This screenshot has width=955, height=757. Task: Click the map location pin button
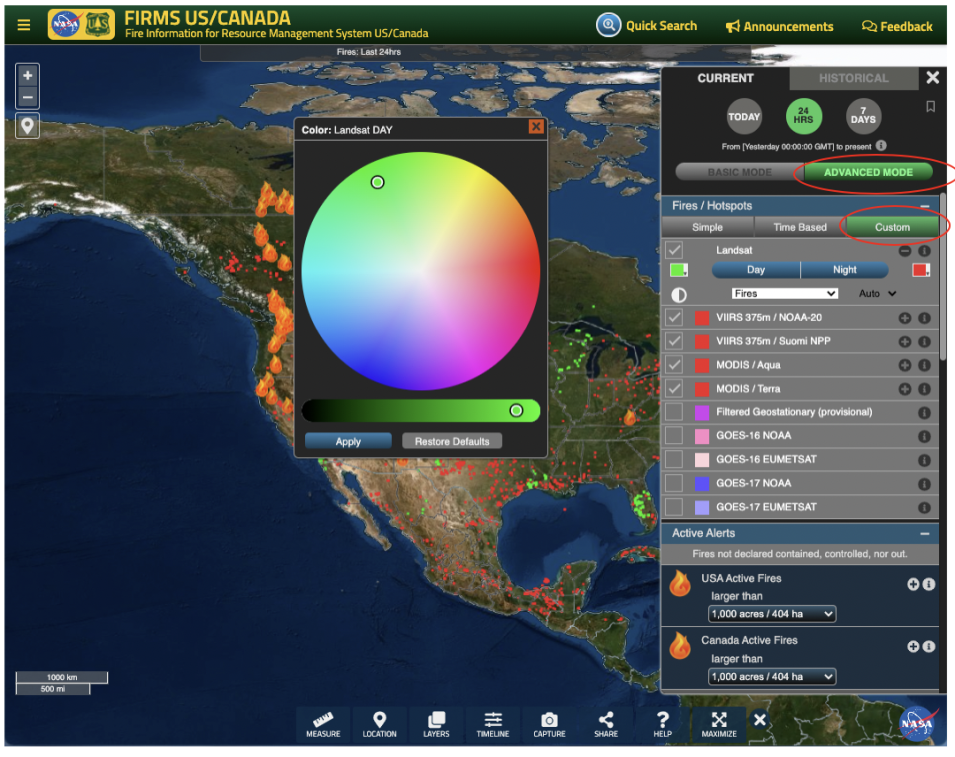27,125
